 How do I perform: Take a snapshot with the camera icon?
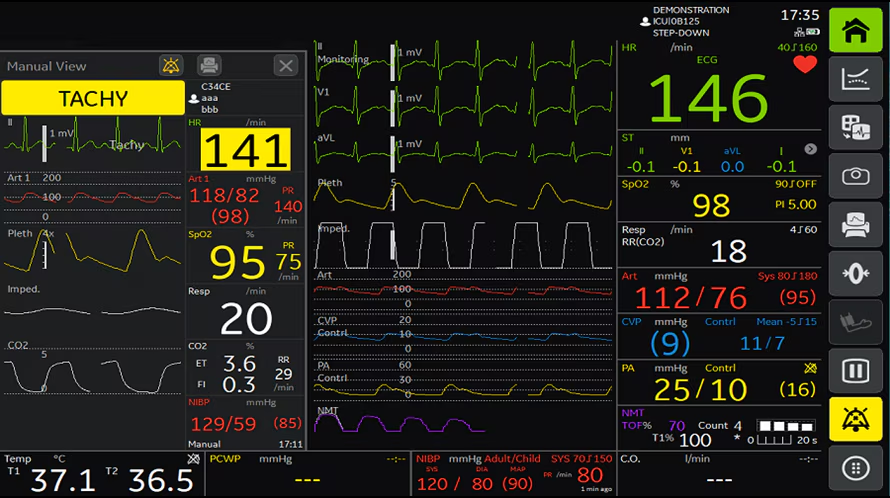point(855,176)
